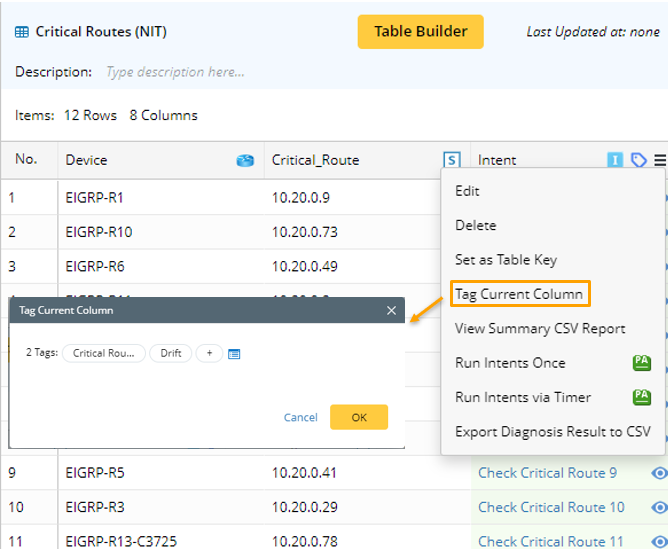Screen dimensions: 668x549
Task: Confirm the tag dialog with OK
Action: pyautogui.click(x=359, y=417)
